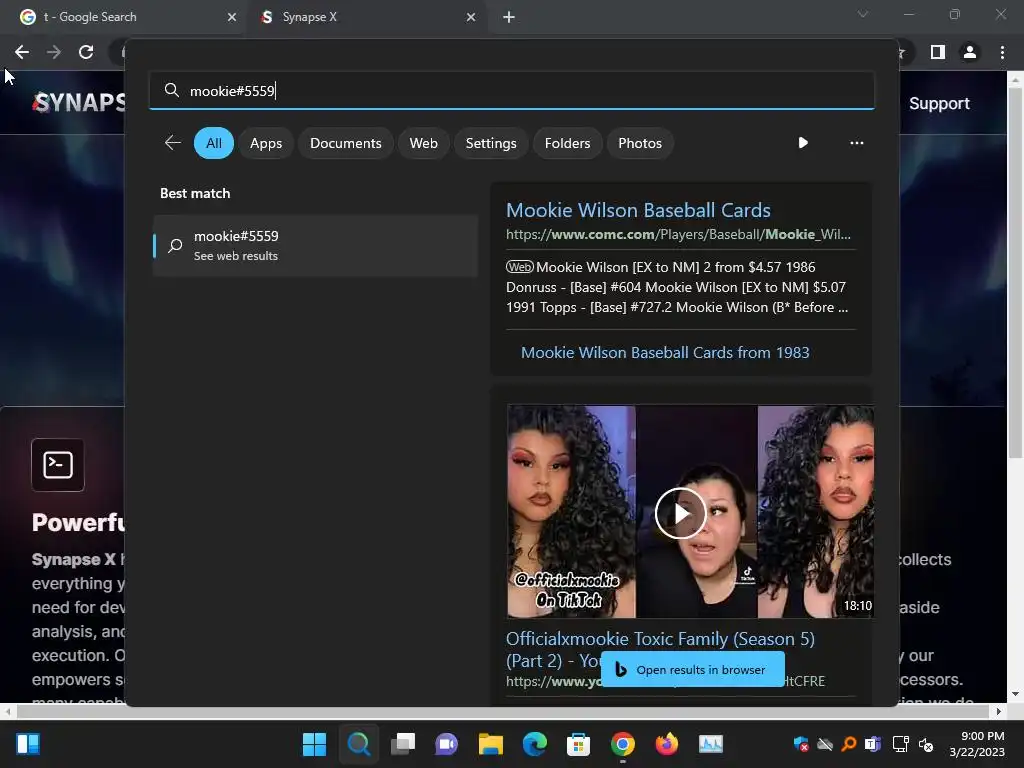Image resolution: width=1024 pixels, height=768 pixels.
Task: Open the performance monitor app in taskbar
Action: coord(711,744)
